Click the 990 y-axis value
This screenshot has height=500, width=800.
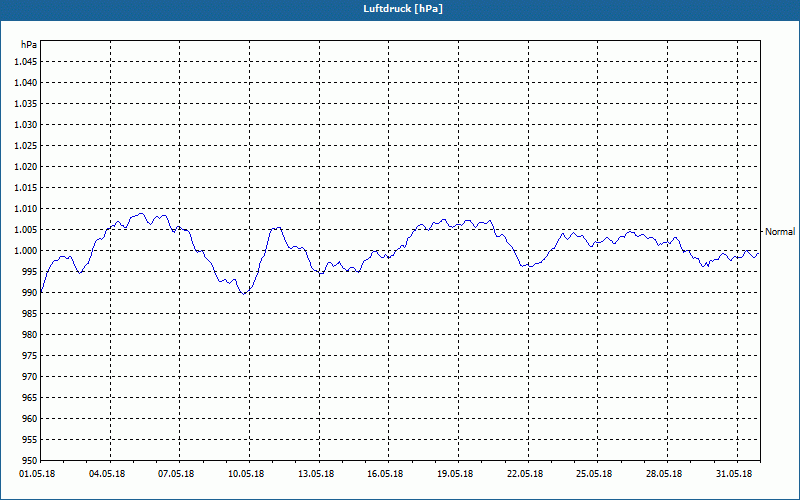(x=31, y=292)
